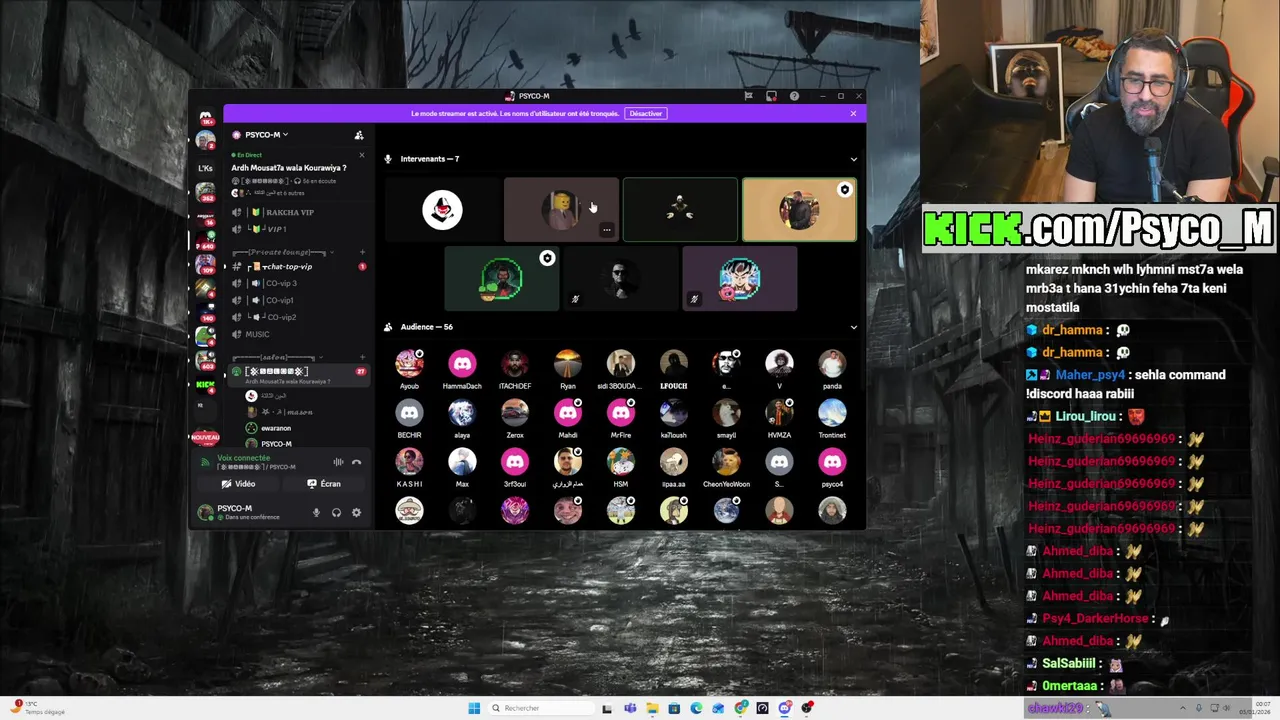Open audience member K A S H I
This screenshot has height=720, width=1280.
409,466
